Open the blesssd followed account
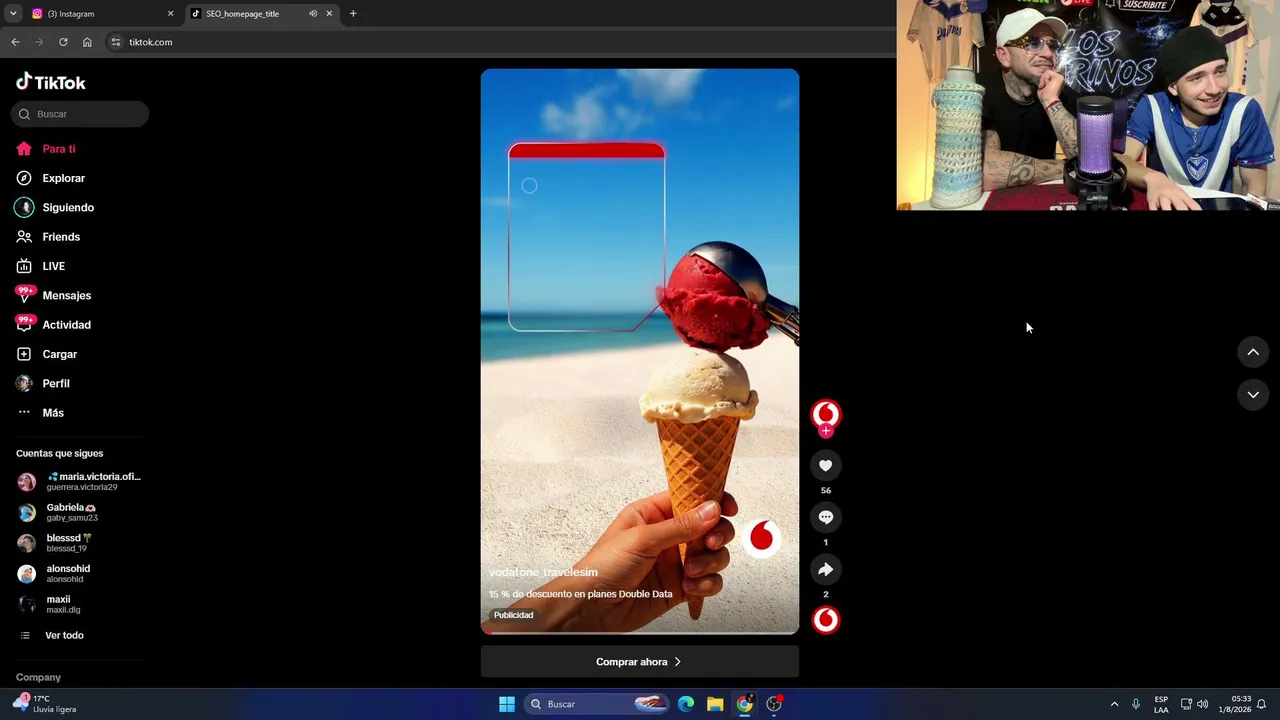Screen dimensions: 1280x720 (80, 543)
